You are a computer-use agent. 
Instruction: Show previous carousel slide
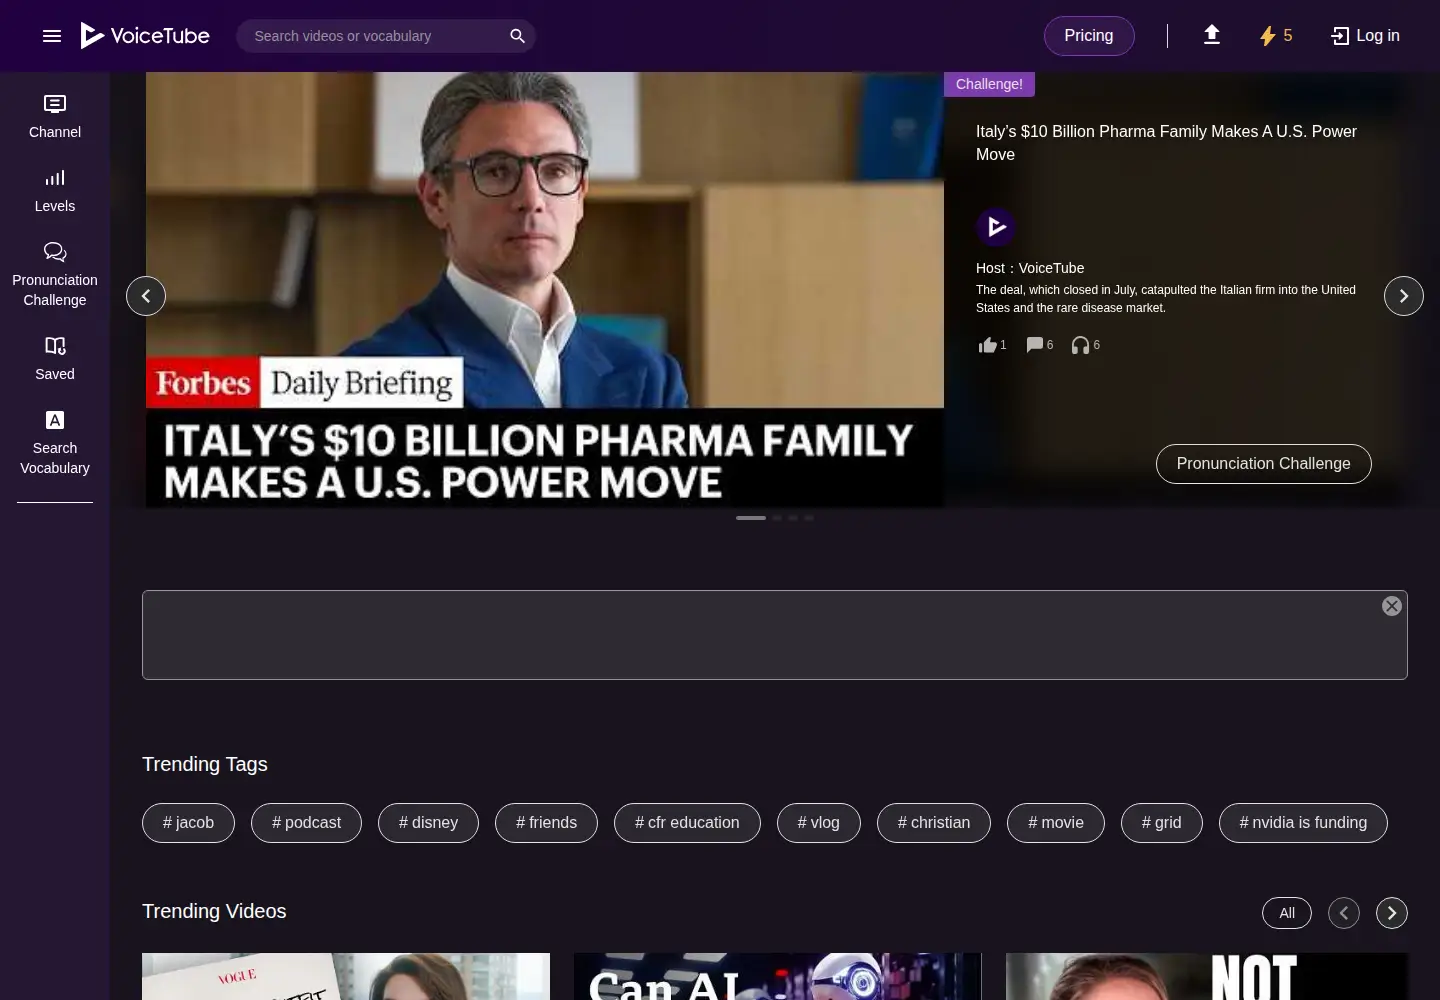tap(146, 296)
